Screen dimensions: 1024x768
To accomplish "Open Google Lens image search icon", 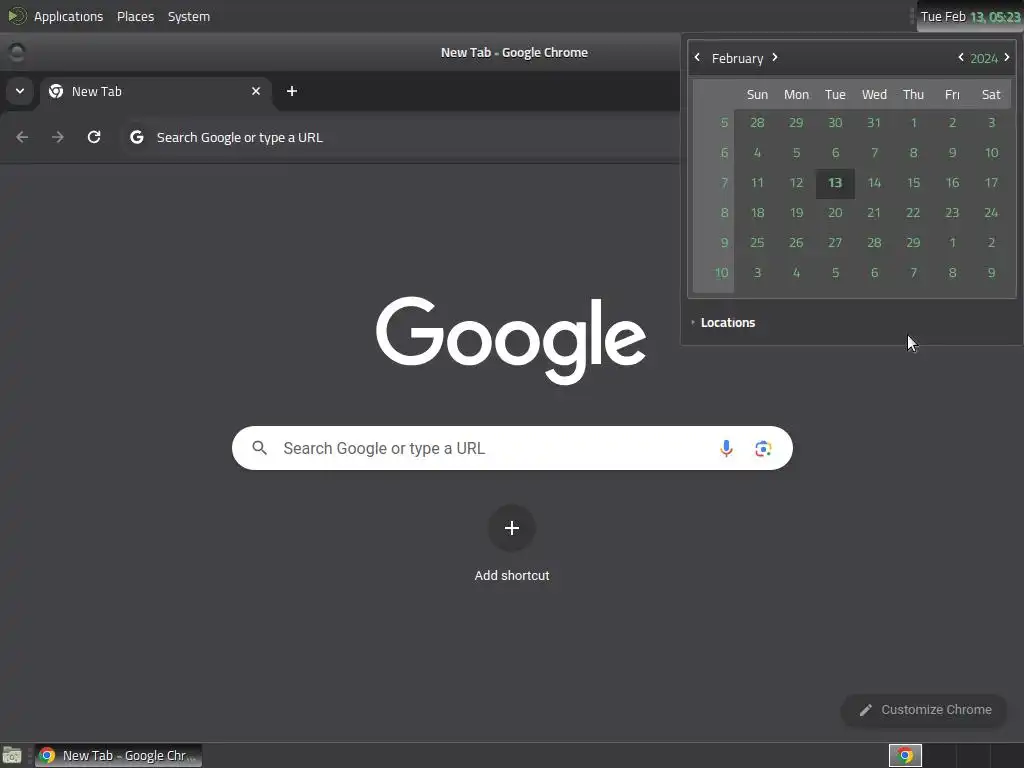I will click(763, 448).
